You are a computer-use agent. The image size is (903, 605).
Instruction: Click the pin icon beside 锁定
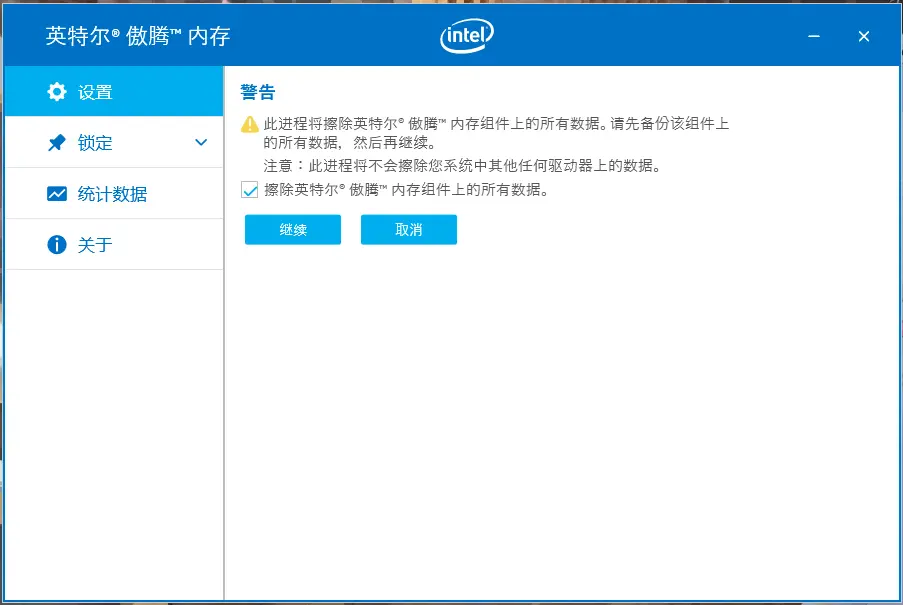click(57, 143)
